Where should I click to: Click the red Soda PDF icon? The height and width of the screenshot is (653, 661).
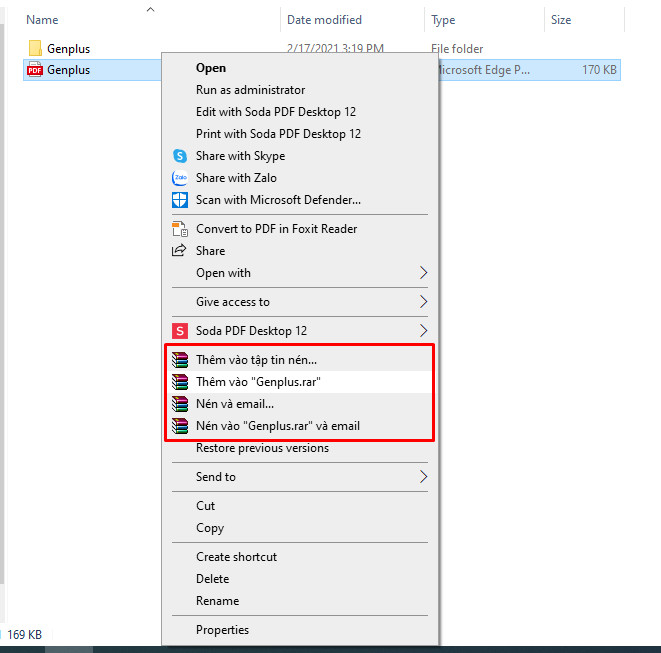(180, 331)
